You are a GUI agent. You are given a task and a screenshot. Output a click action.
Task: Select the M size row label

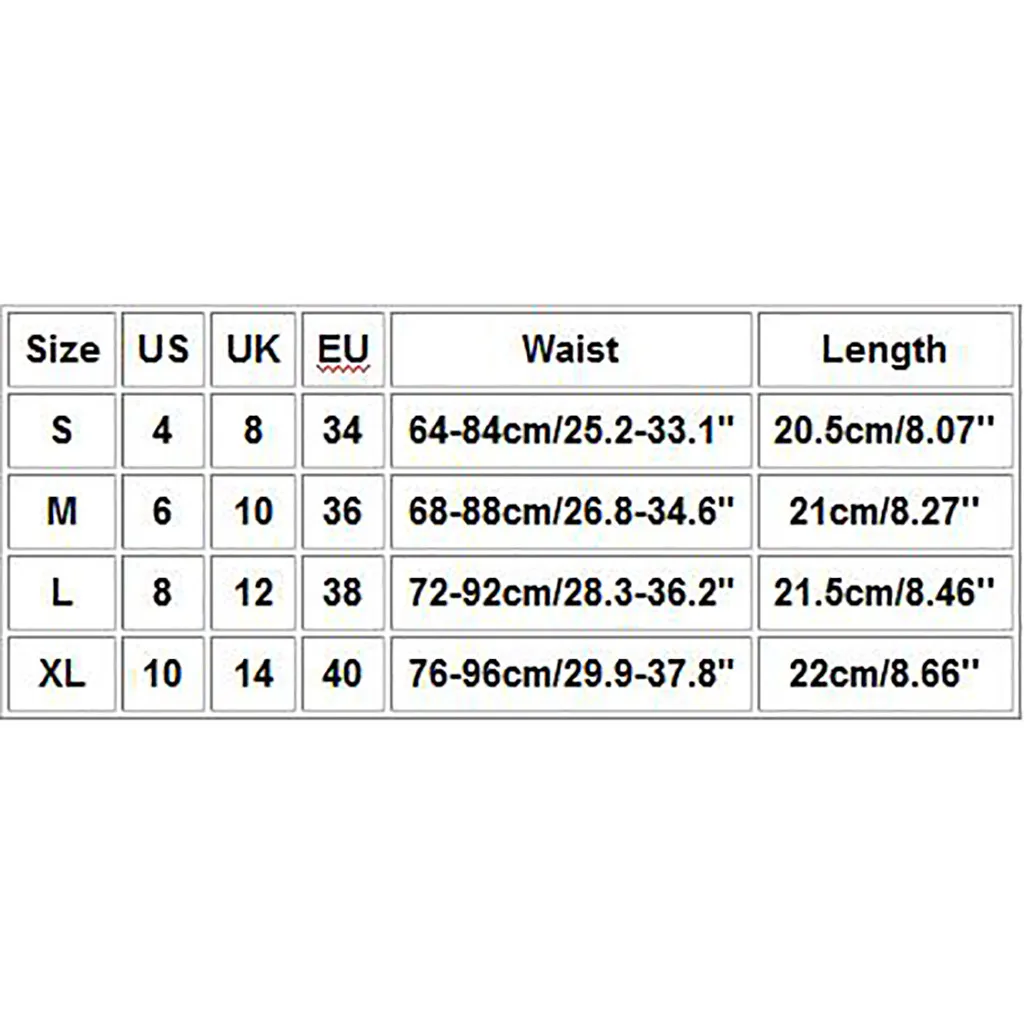pyautogui.click(x=63, y=512)
